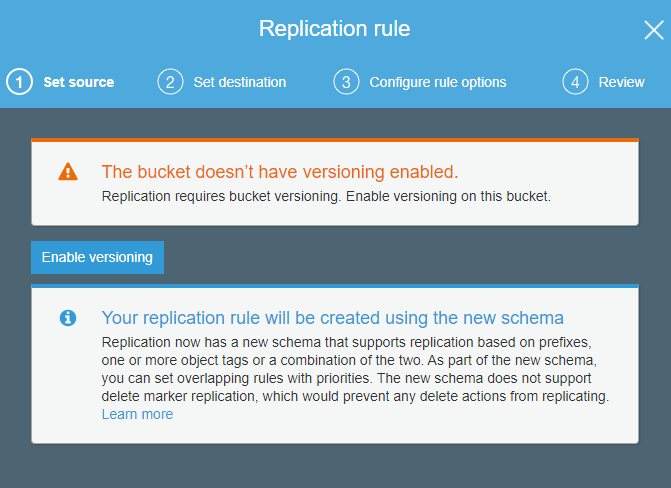Click the new schema description paragraph
Image resolution: width=671 pixels, height=488 pixels.
pos(355,369)
